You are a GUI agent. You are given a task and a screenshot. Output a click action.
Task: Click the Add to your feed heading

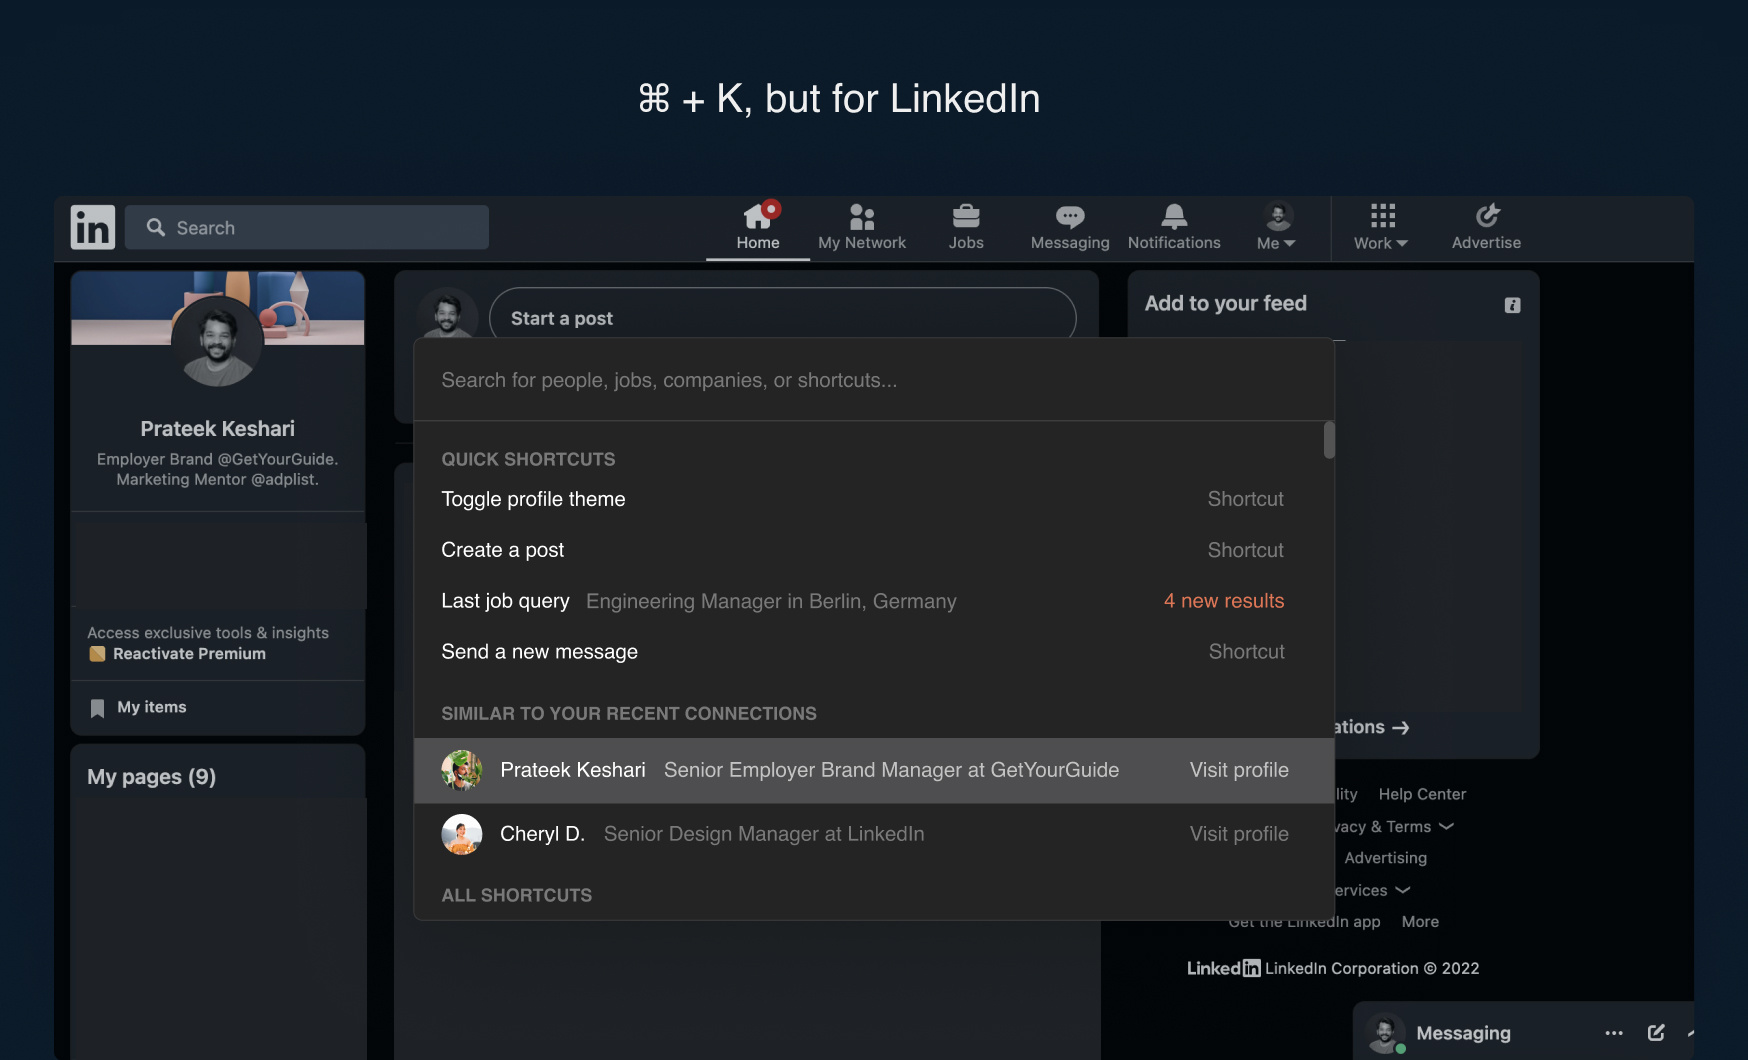[x=1226, y=303]
